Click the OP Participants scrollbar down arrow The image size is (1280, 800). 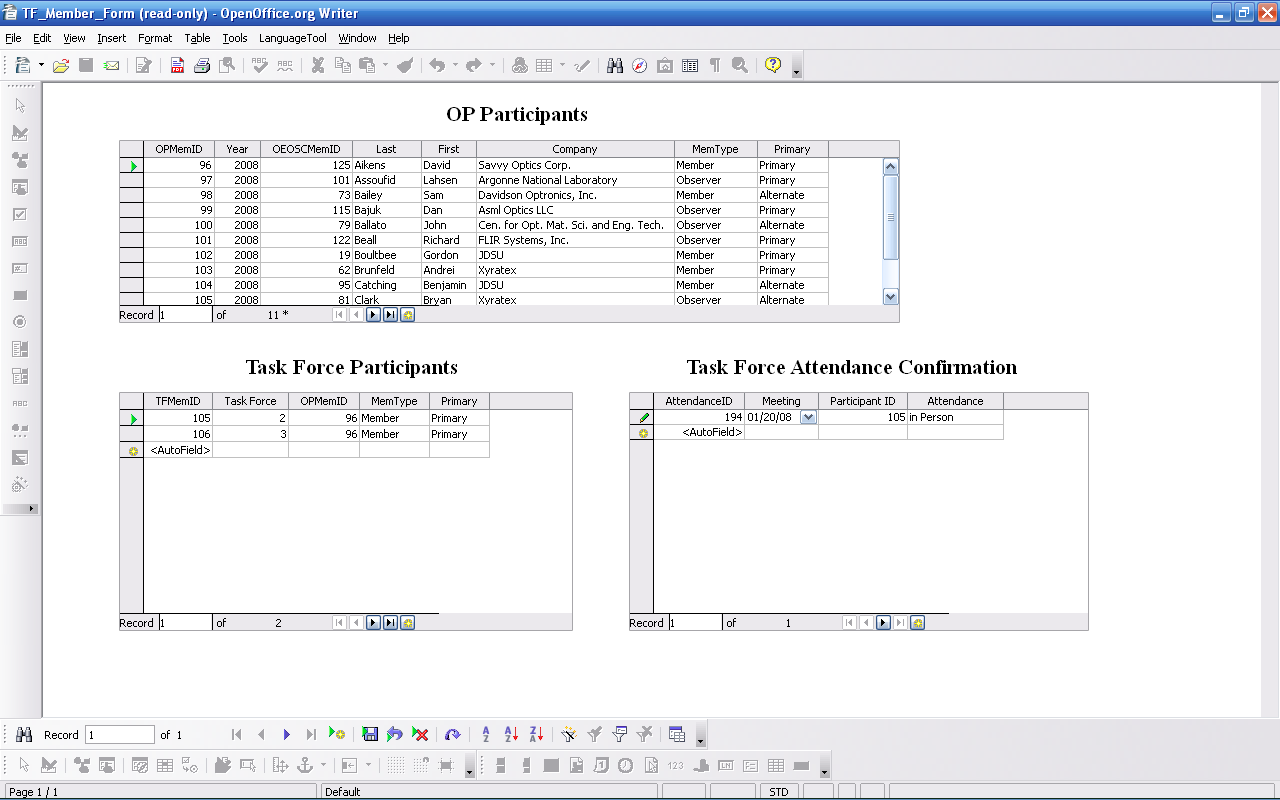coord(890,297)
